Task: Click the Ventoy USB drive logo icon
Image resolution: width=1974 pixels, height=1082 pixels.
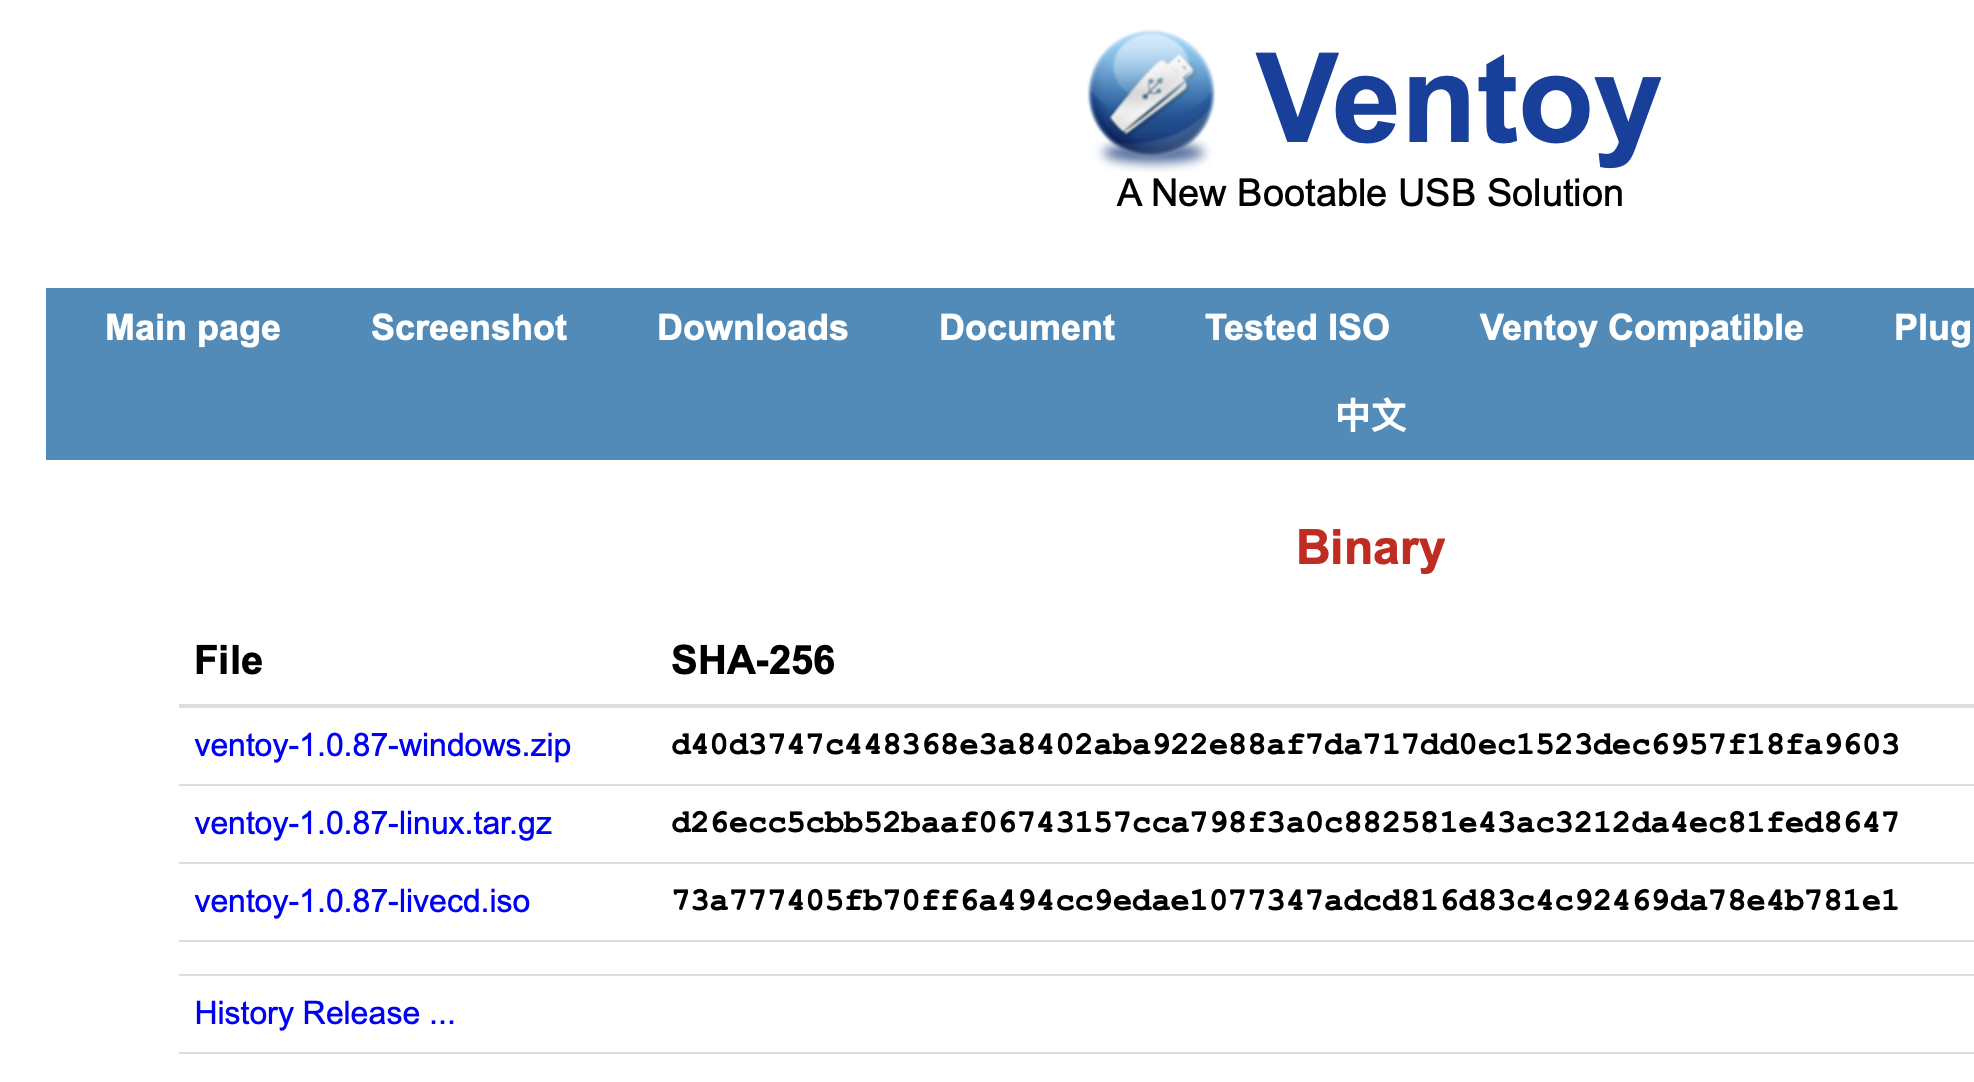Action: 1151,97
